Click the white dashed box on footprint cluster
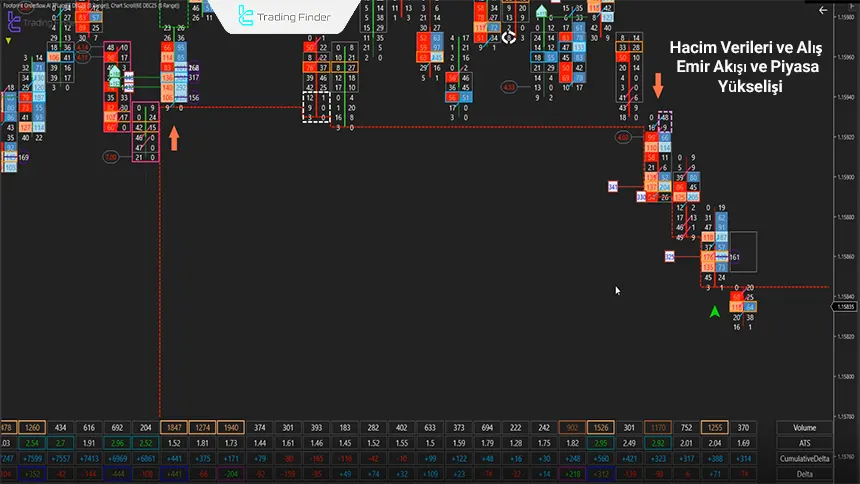 (316, 107)
